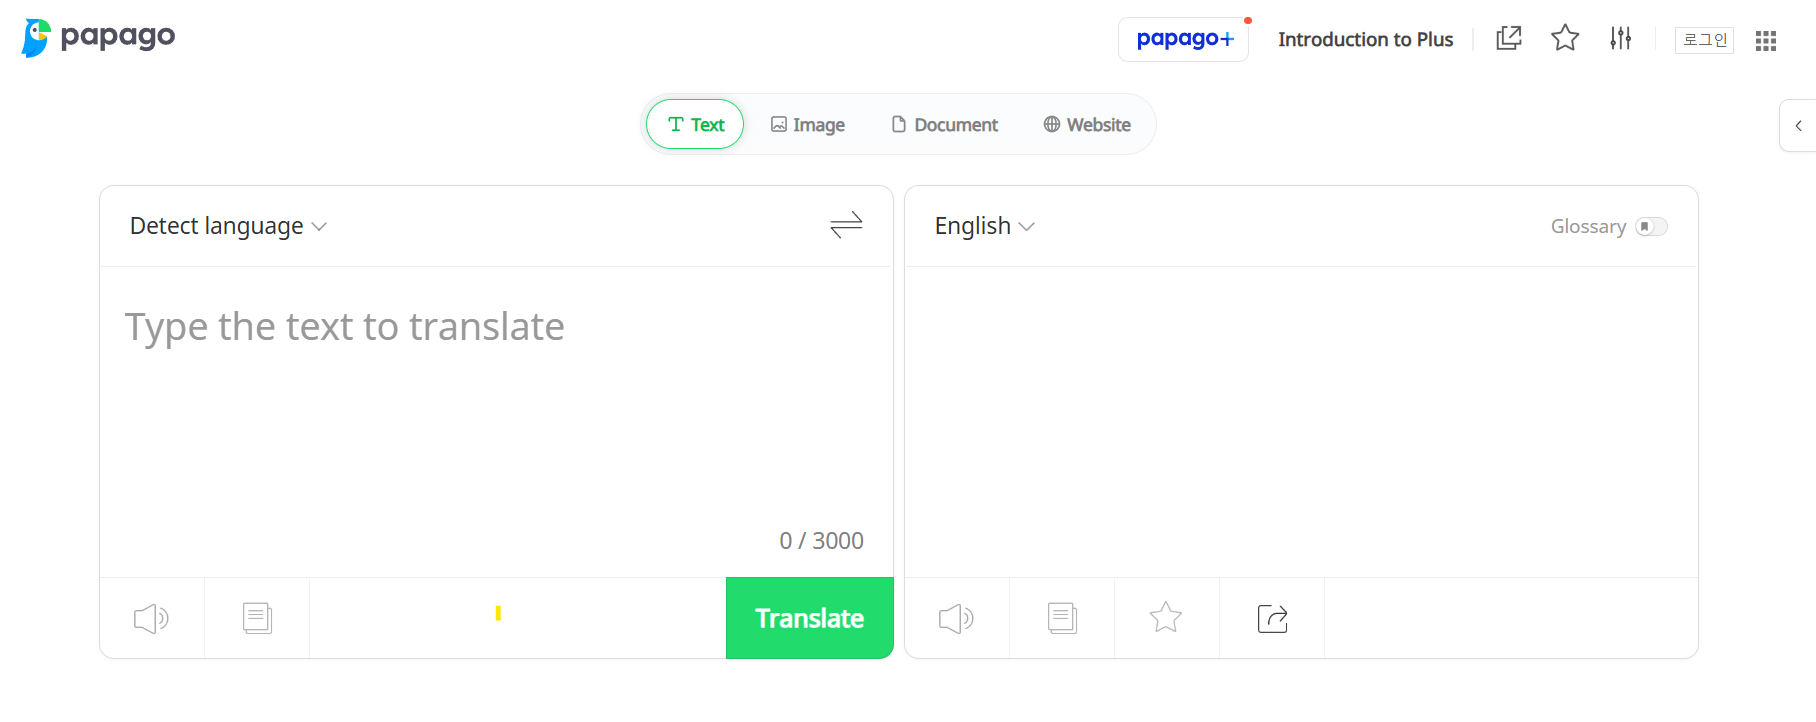Open the English target language dropdown

984,226
